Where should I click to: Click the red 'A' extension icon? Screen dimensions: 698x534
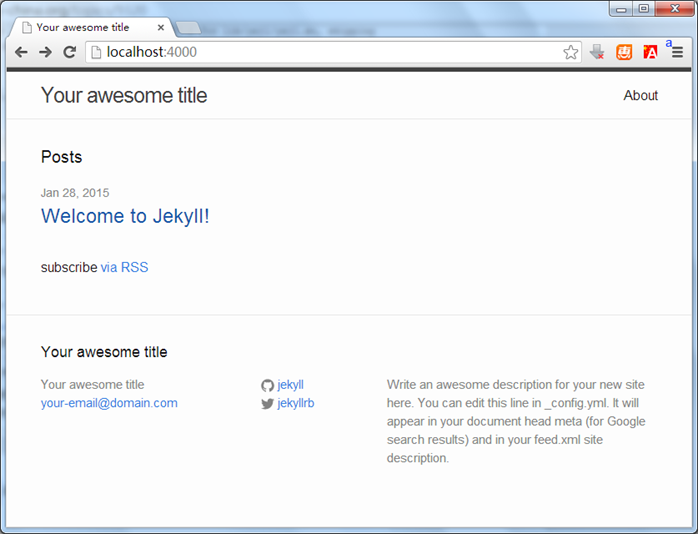pyautogui.click(x=650, y=52)
